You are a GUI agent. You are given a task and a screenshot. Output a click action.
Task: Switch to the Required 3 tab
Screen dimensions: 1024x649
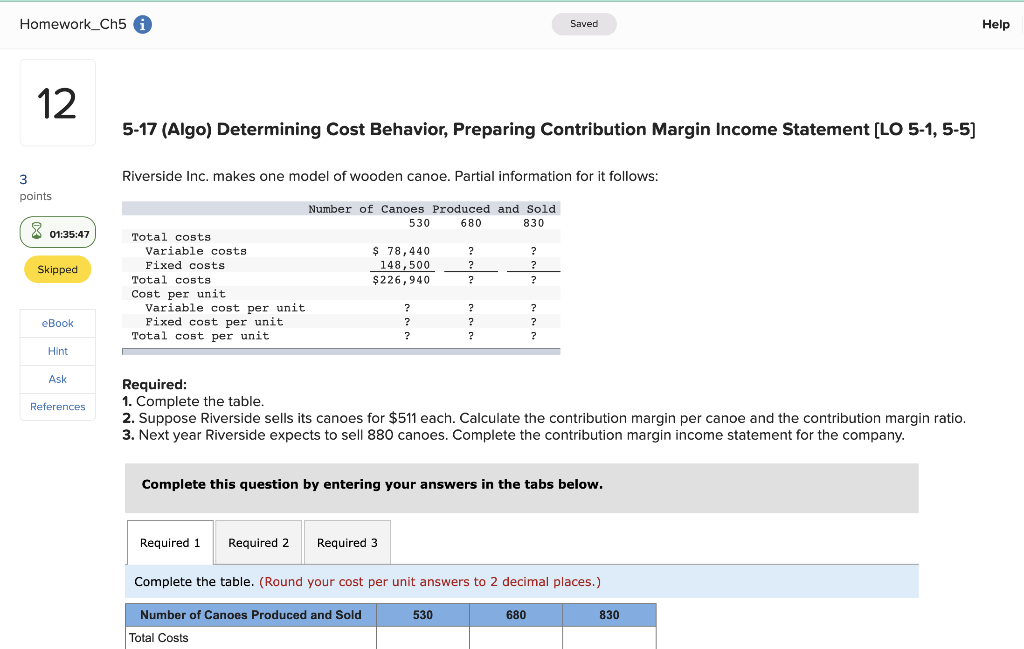click(347, 542)
